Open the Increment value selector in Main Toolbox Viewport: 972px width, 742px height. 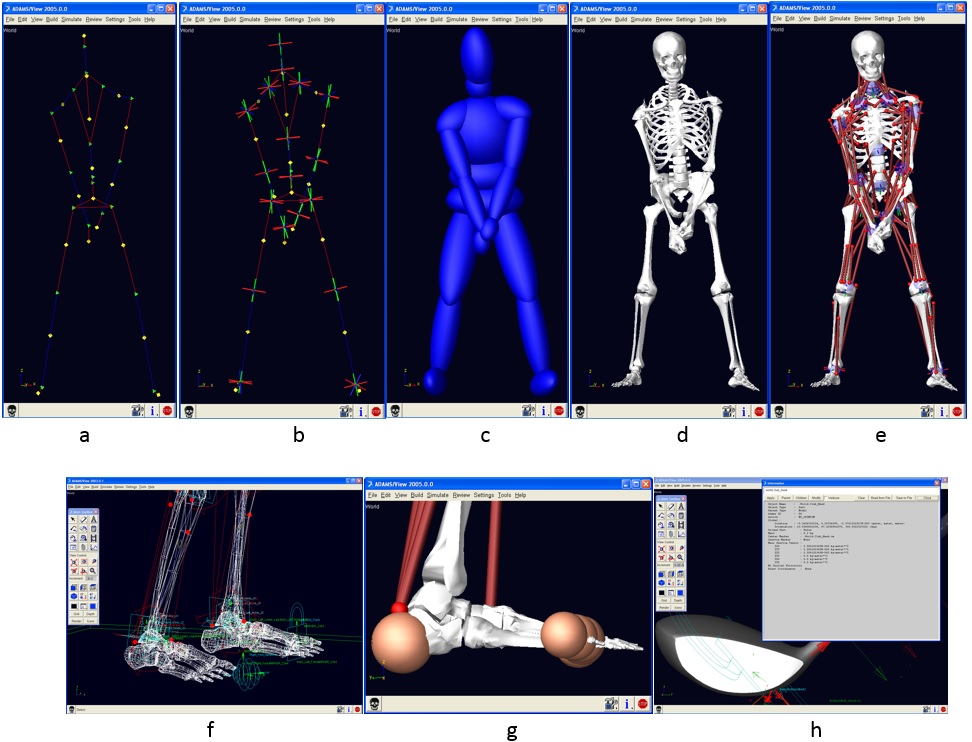(679, 565)
